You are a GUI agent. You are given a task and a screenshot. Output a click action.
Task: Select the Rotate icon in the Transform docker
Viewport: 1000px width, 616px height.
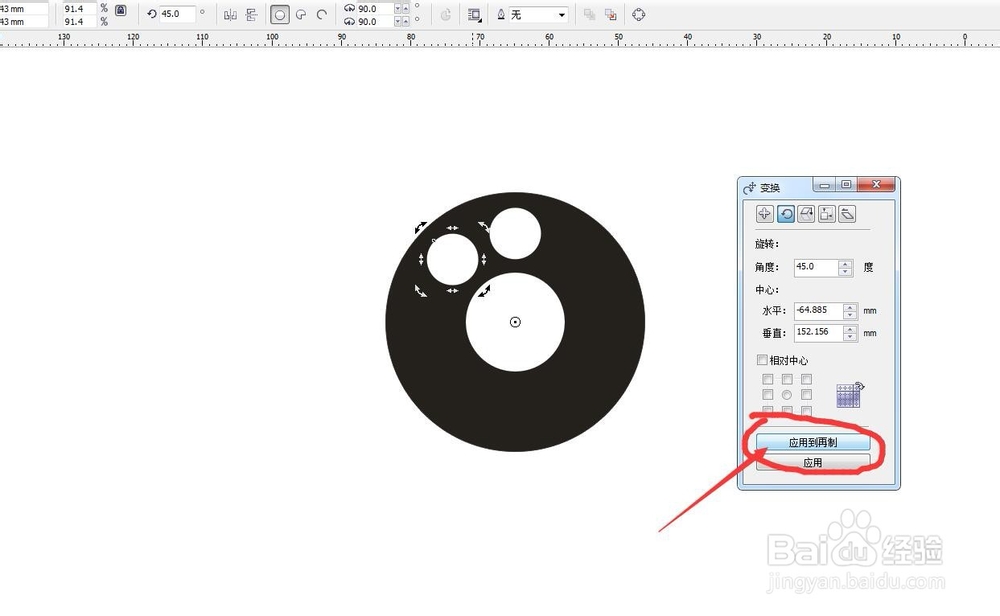click(x=786, y=213)
